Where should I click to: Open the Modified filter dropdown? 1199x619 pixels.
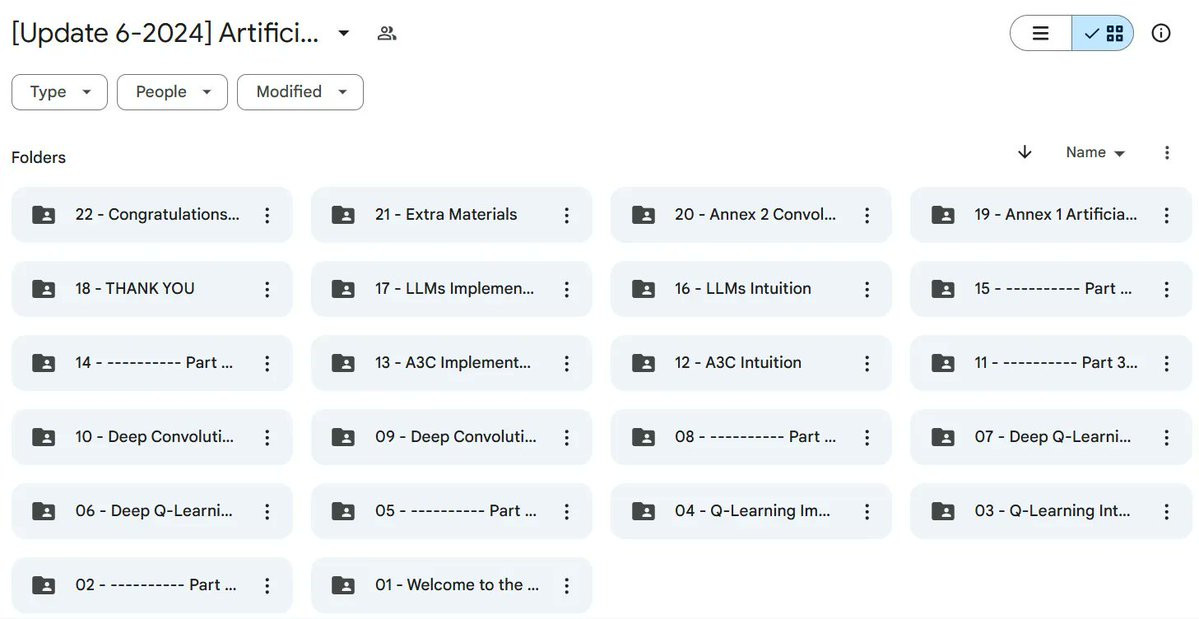coord(300,92)
